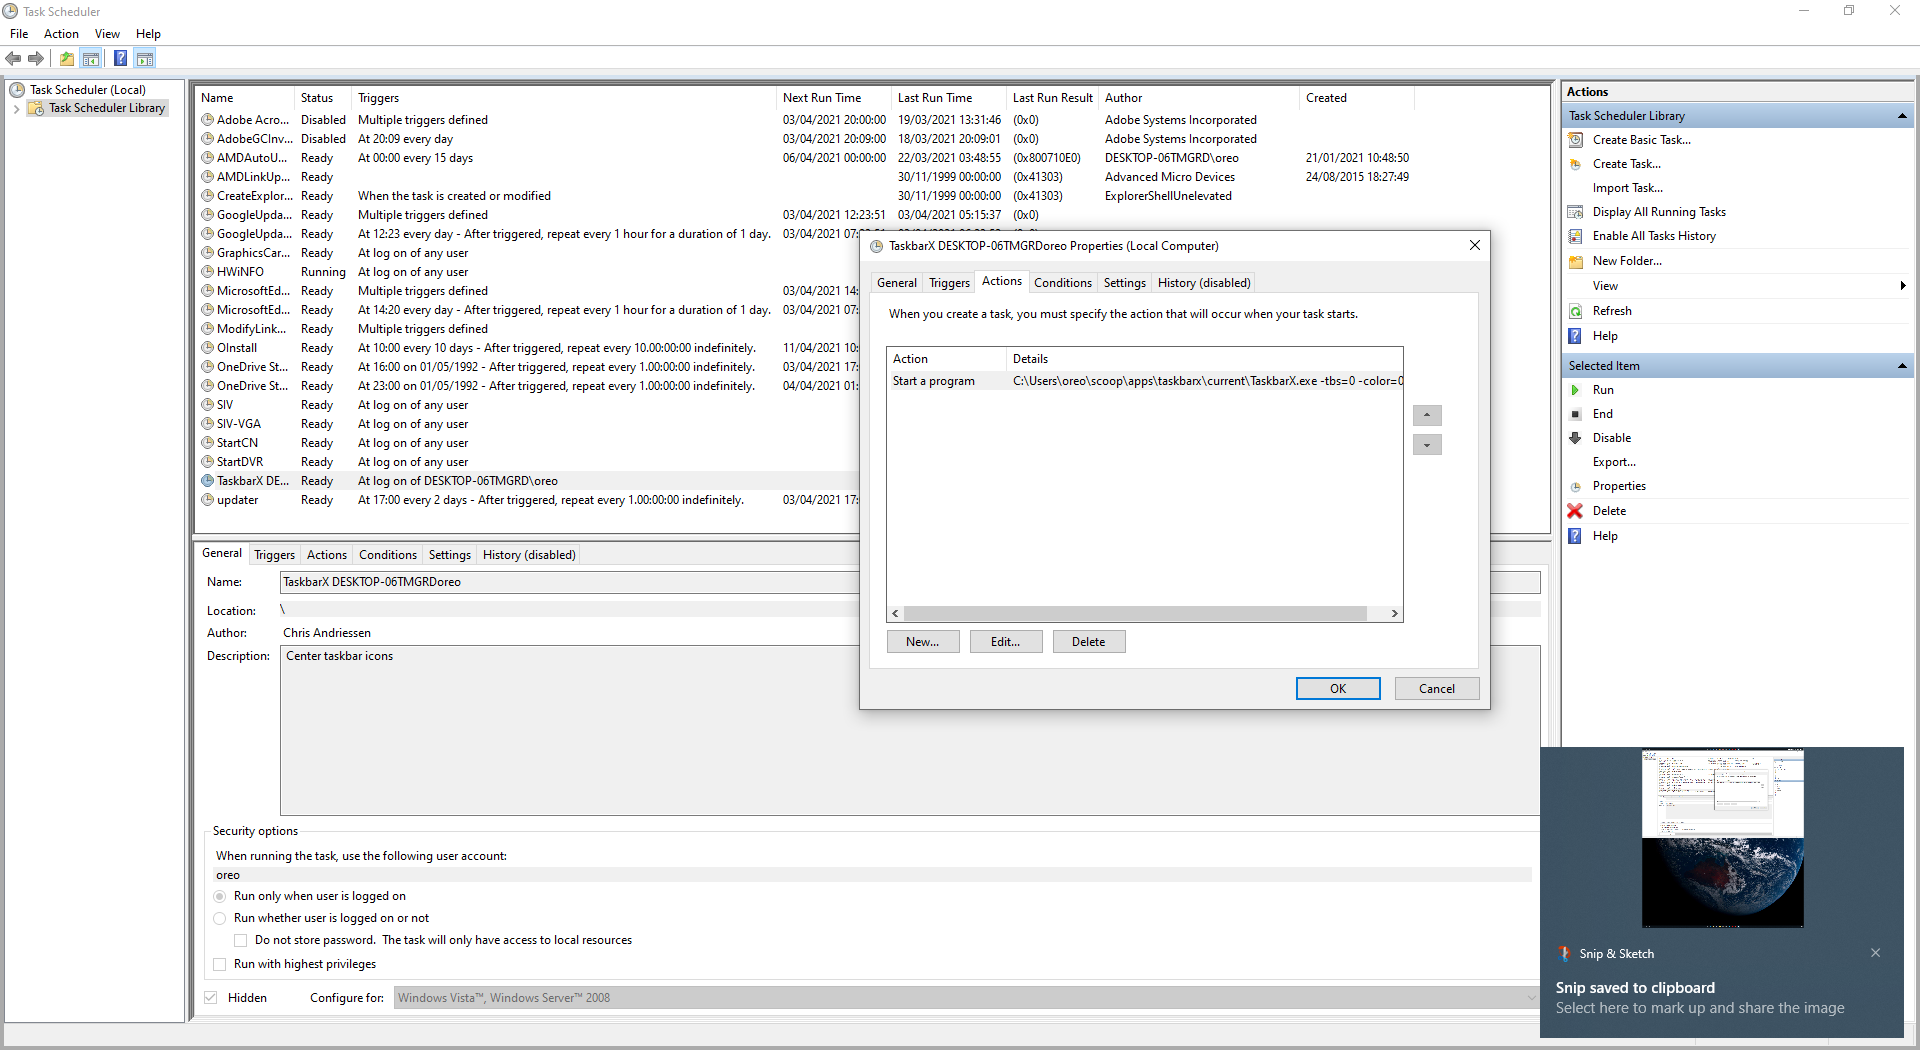This screenshot has width=1920, height=1050.
Task: Click Display All Running Tasks
Action: tap(1658, 211)
